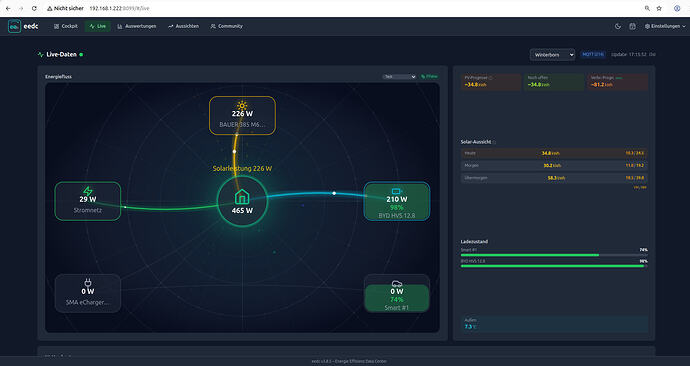Click the green live status dot
The width and height of the screenshot is (690, 366).
(81, 55)
